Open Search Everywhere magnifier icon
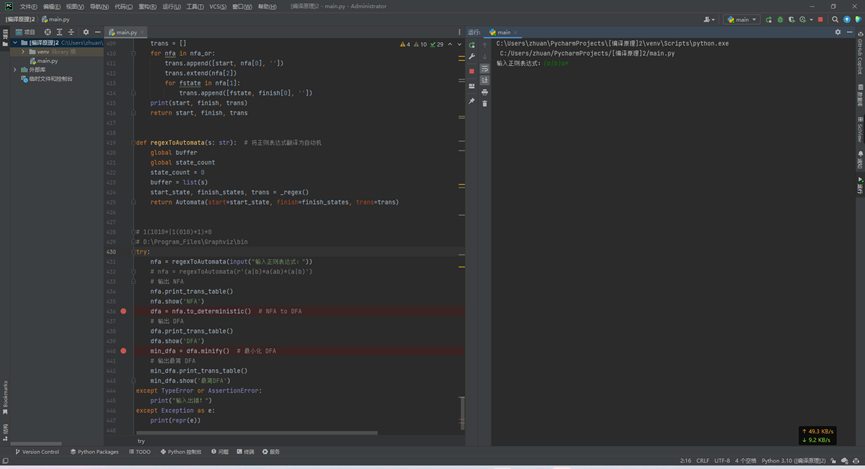The height and width of the screenshot is (469, 865). pos(835,19)
